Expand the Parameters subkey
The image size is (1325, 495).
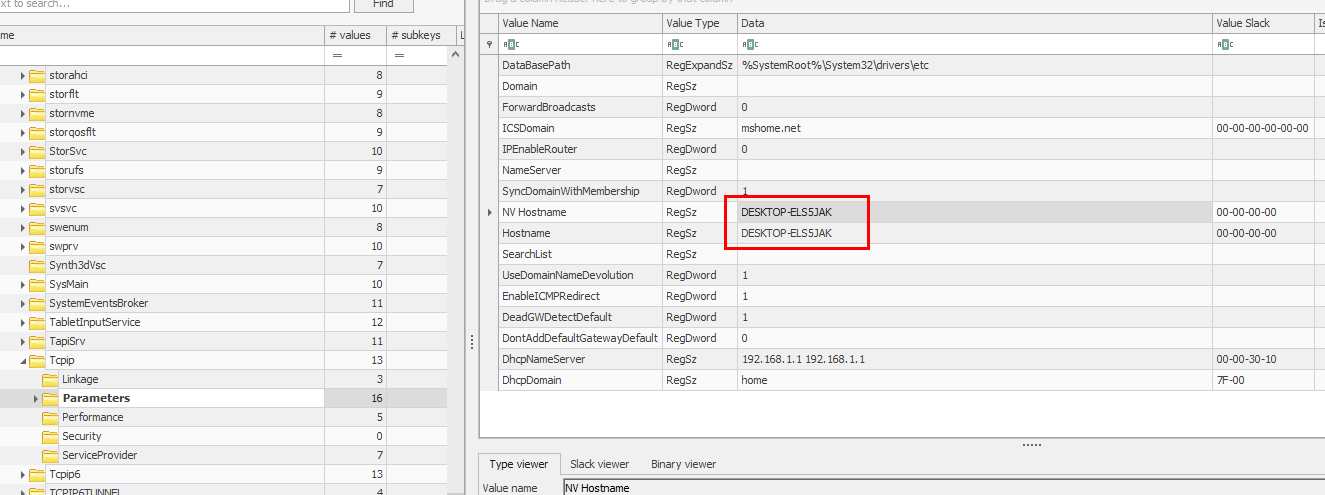[x=36, y=399]
